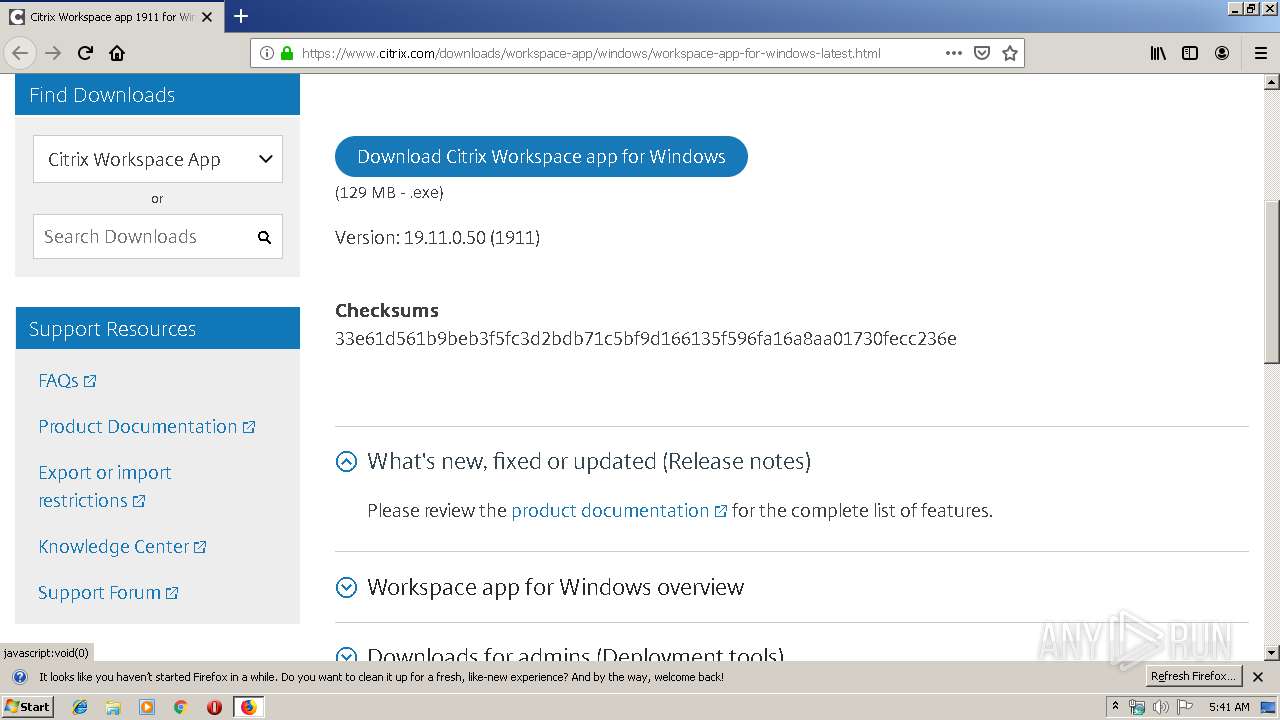Open the Firefox home page icon
The height and width of the screenshot is (720, 1280).
117,53
